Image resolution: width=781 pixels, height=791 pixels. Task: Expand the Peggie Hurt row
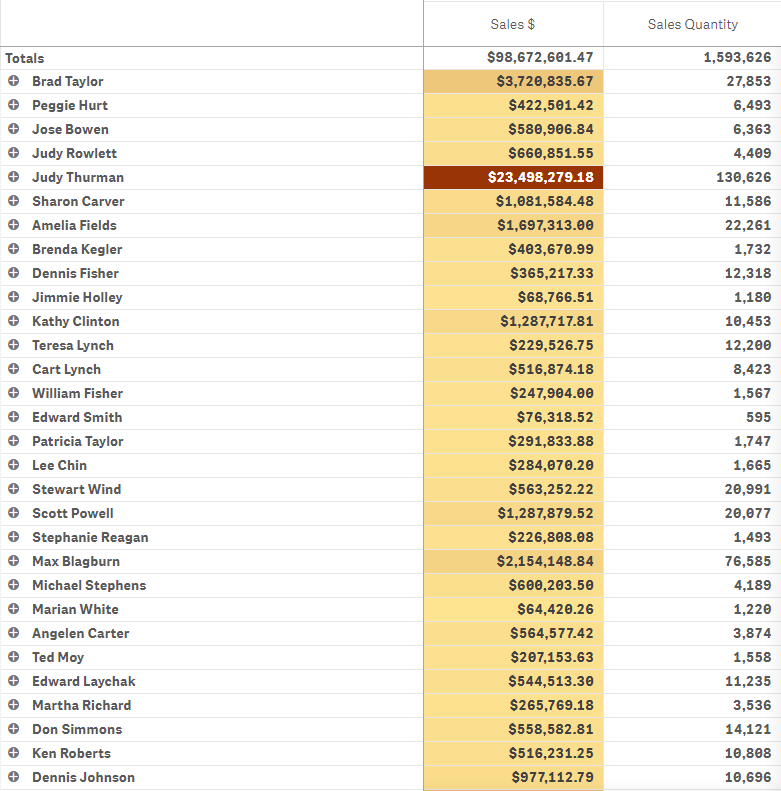tap(14, 105)
